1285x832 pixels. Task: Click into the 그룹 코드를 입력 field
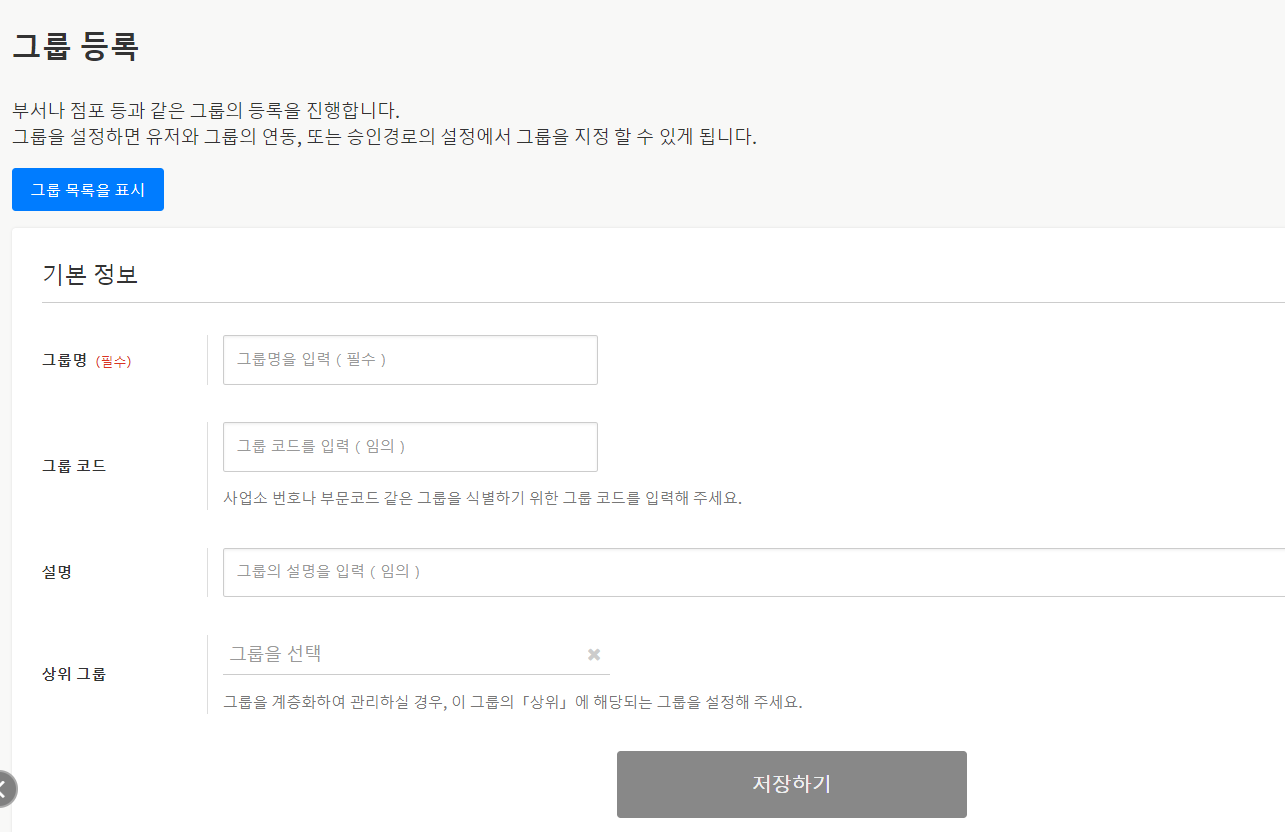(x=410, y=447)
